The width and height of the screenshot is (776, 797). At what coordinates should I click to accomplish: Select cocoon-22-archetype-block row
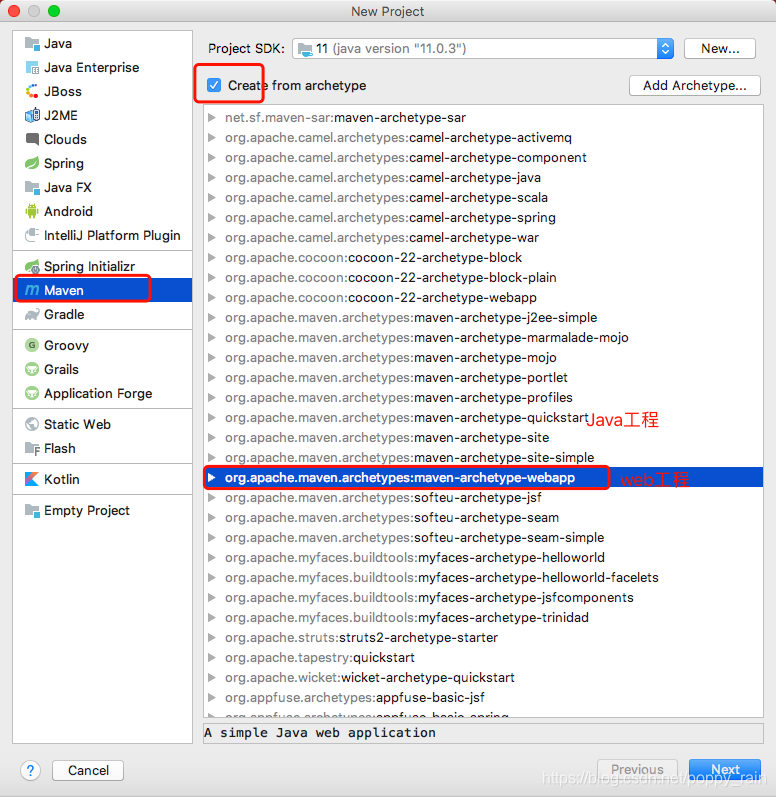[483, 258]
